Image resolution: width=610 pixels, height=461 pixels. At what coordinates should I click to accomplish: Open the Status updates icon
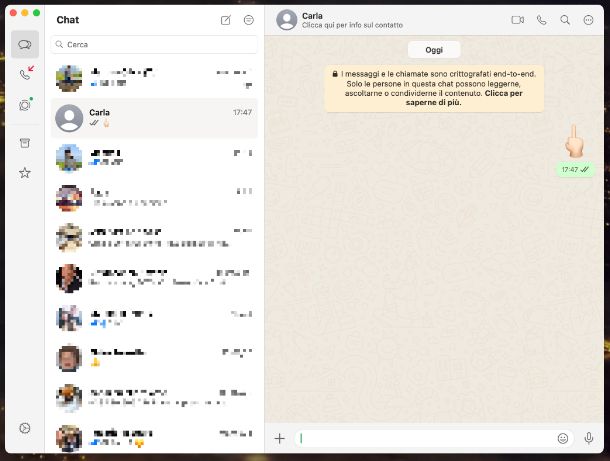pos(25,105)
